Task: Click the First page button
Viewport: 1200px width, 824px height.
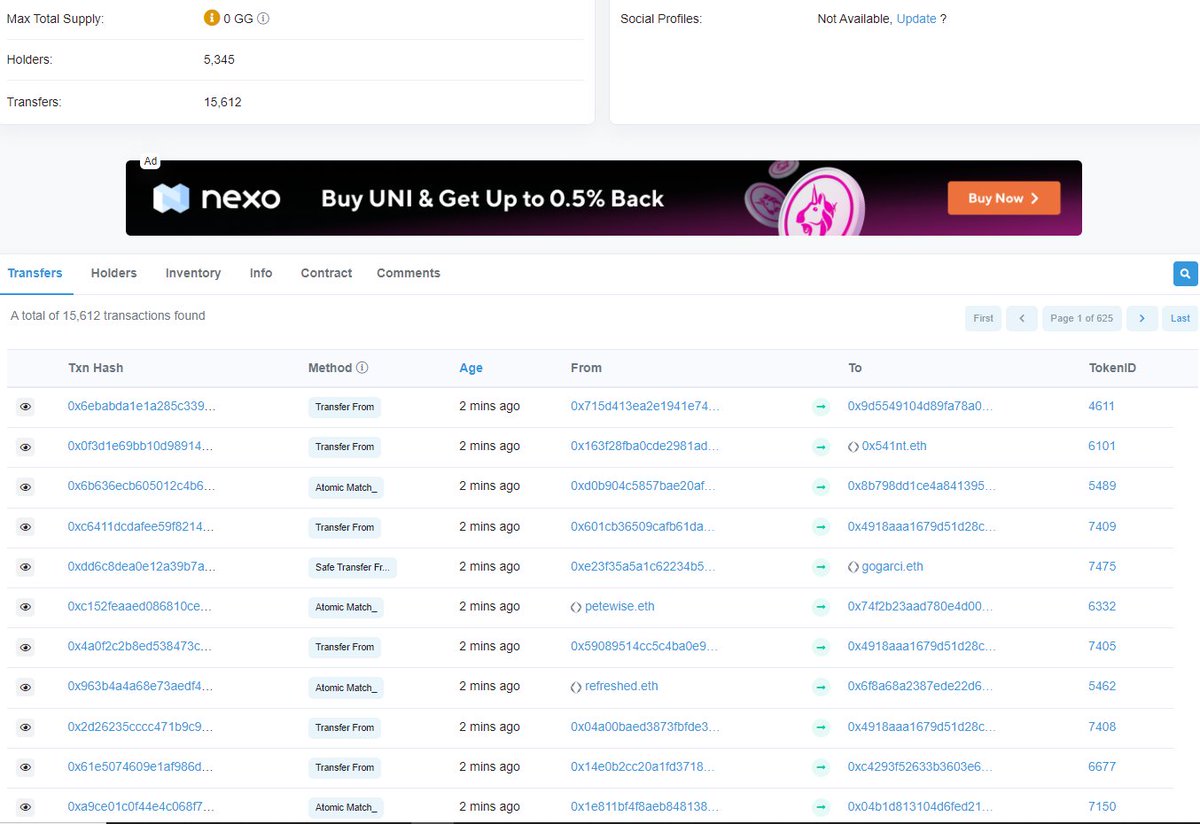Action: (984, 318)
